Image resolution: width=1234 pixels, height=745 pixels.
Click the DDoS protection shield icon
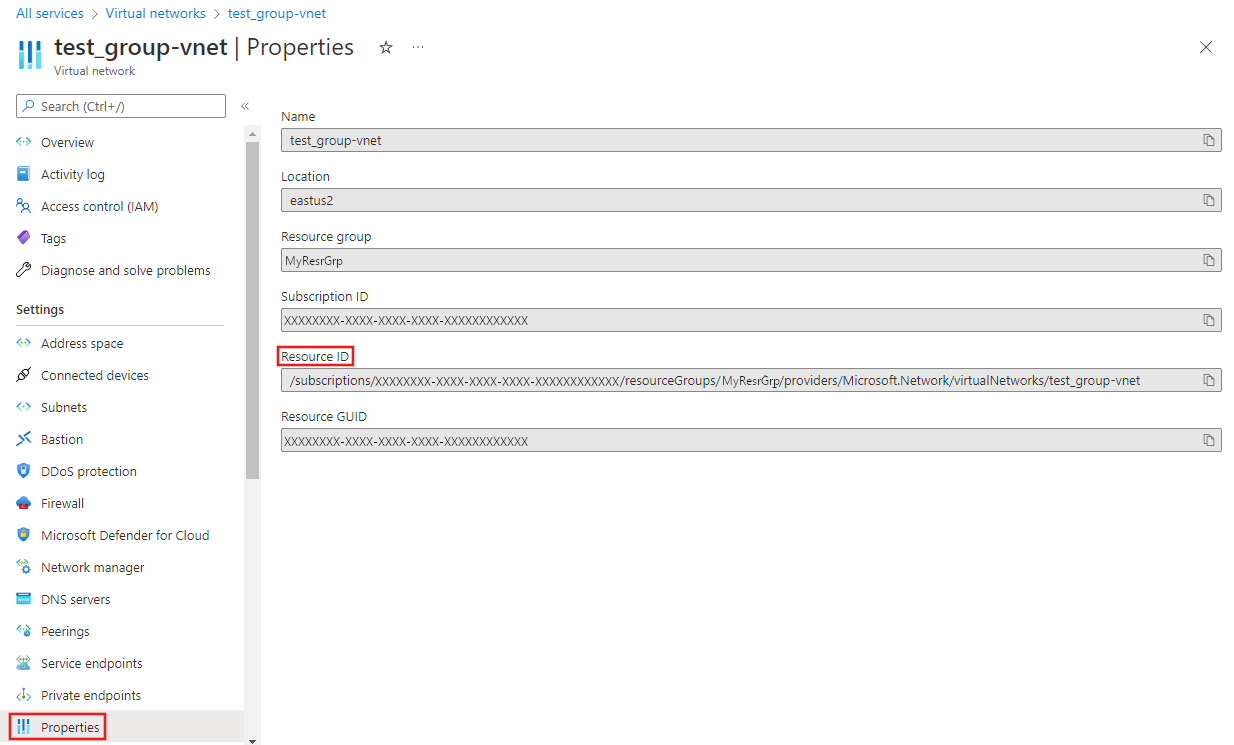24,471
